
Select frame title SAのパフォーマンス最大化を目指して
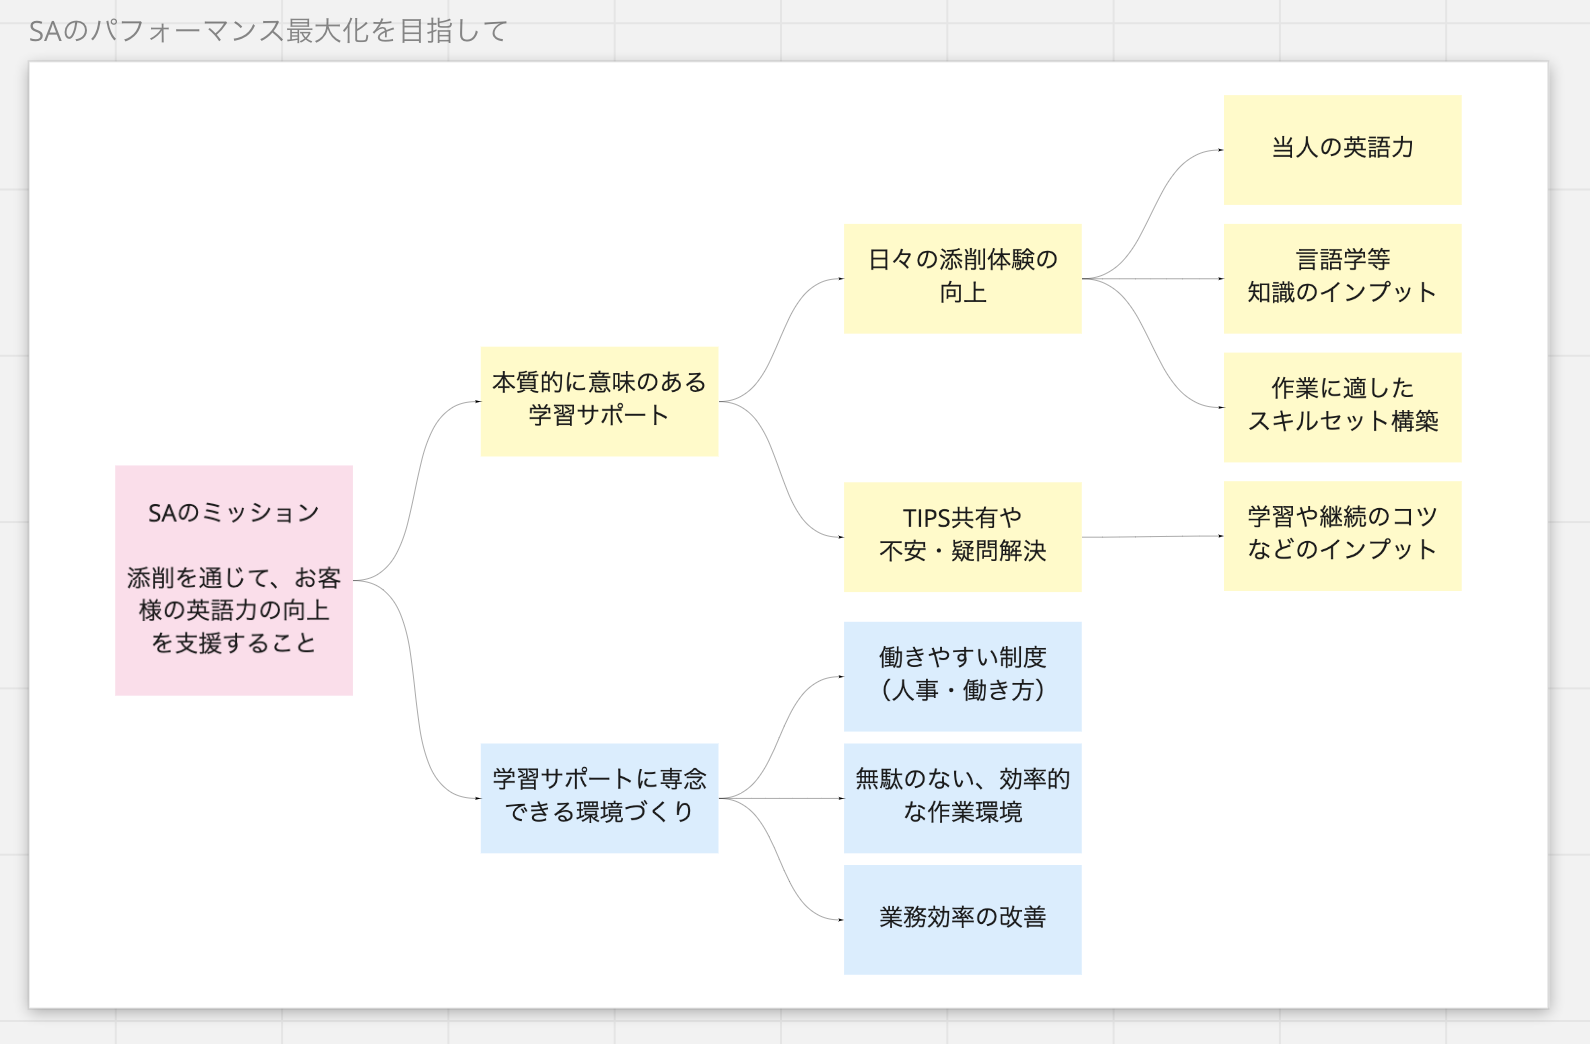(268, 31)
